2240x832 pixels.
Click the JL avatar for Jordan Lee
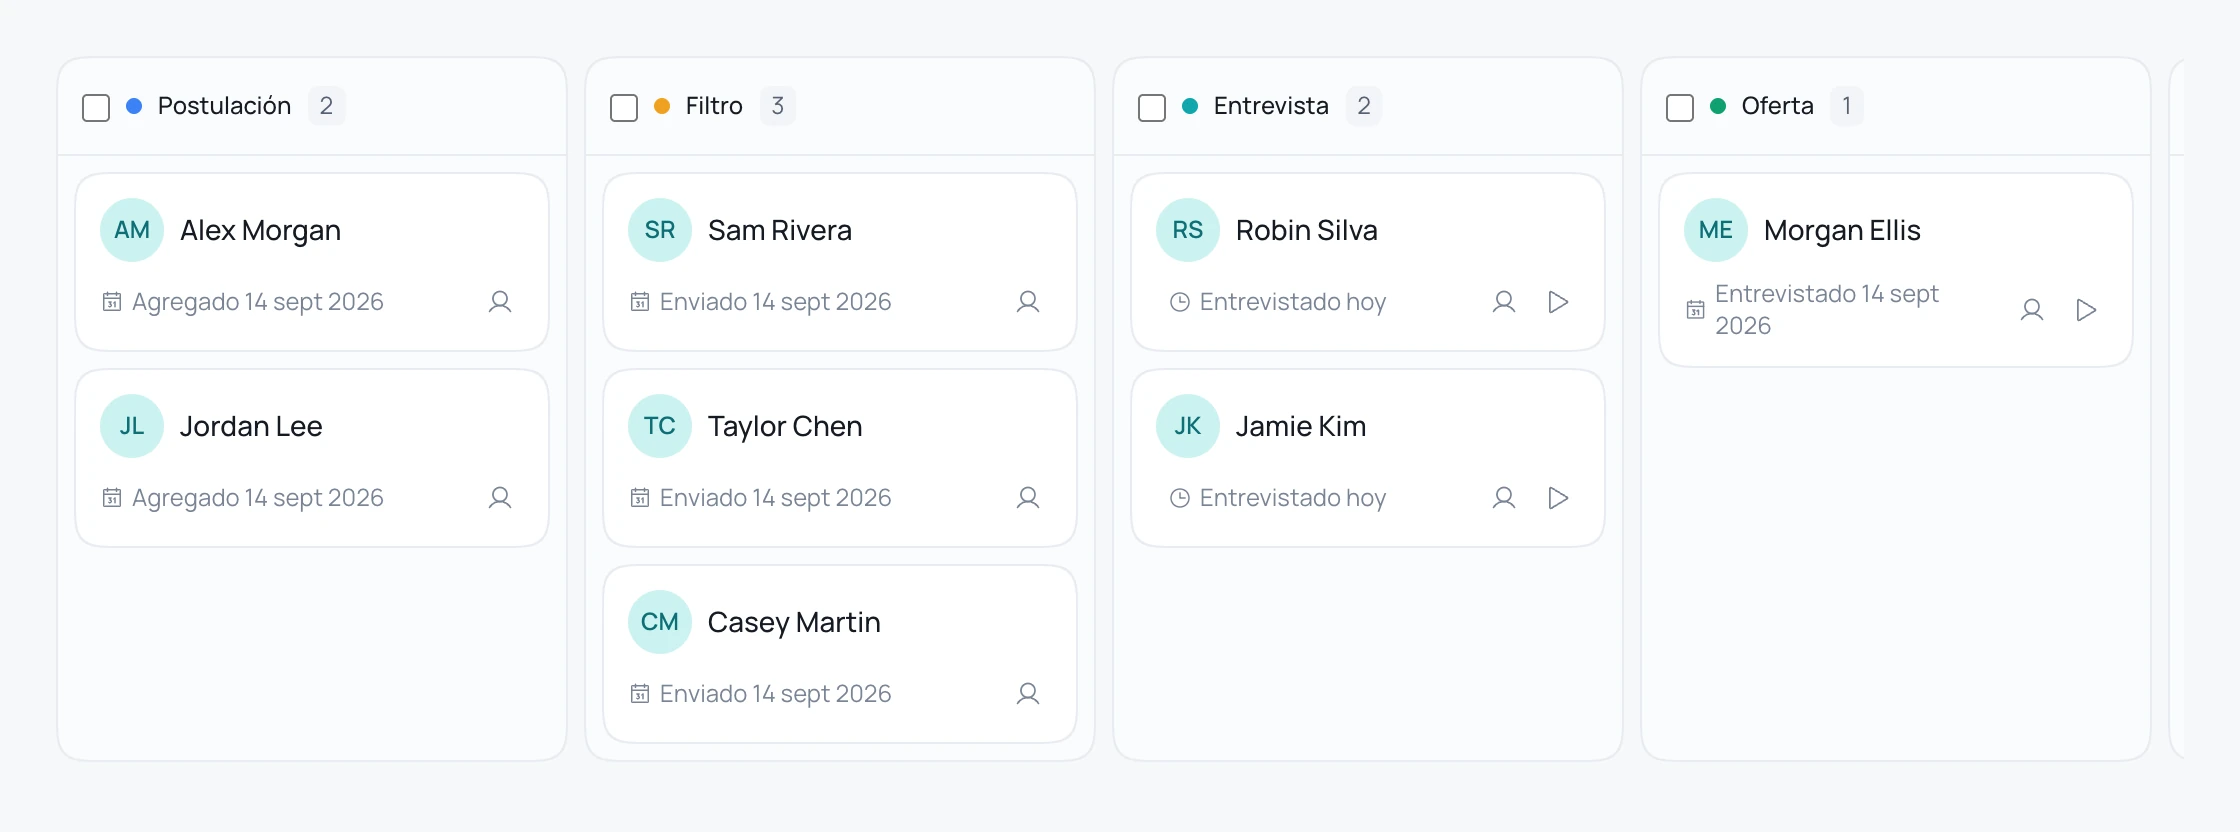pyautogui.click(x=132, y=426)
